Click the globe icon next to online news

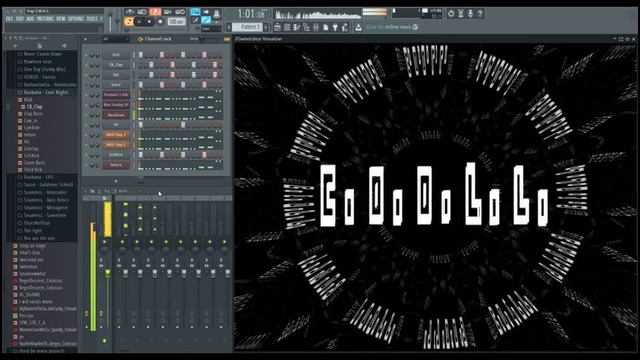coord(415,27)
